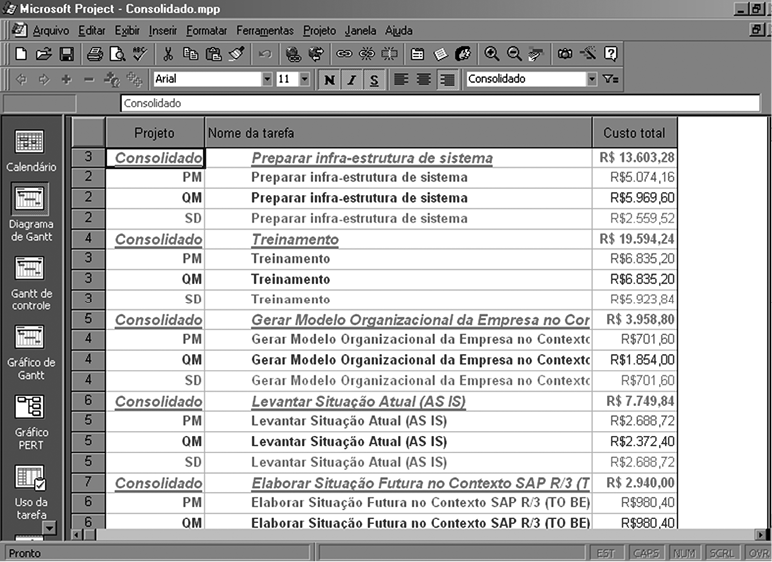Expand the Arial font dropdown
This screenshot has height=562, width=772.
point(267,79)
